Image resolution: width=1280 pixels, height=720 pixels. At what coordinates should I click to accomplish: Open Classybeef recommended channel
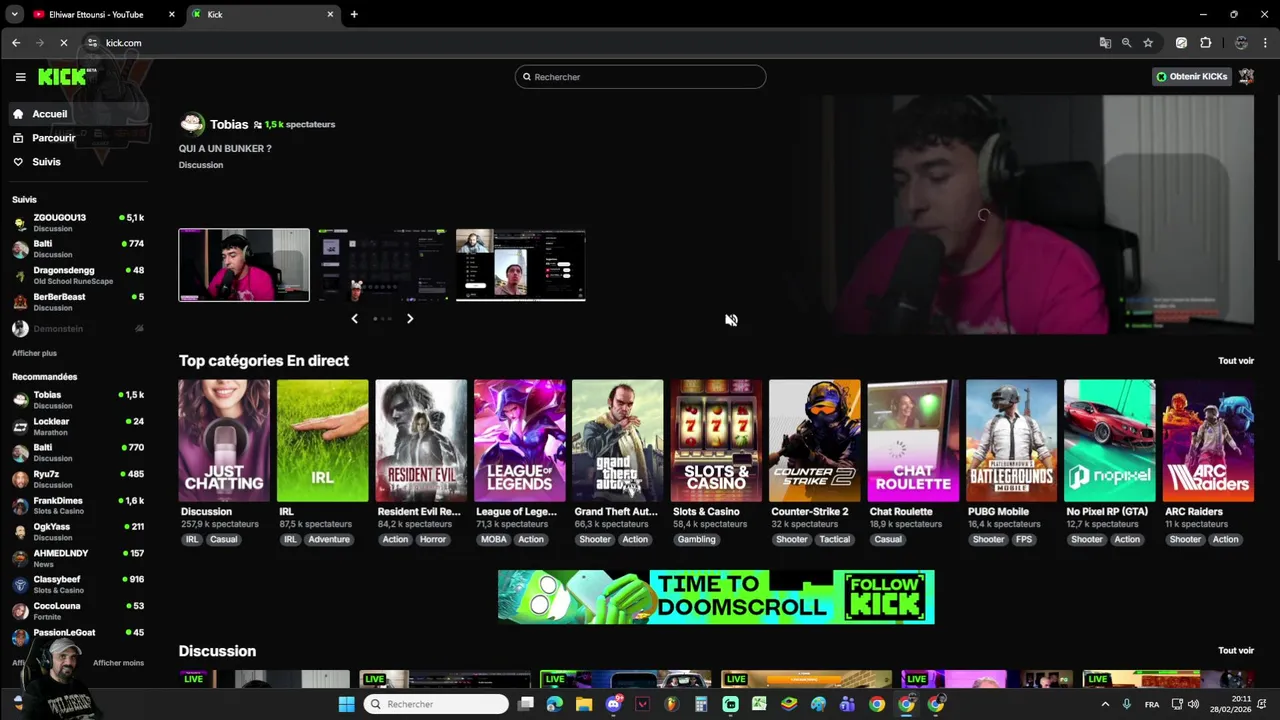(x=78, y=584)
